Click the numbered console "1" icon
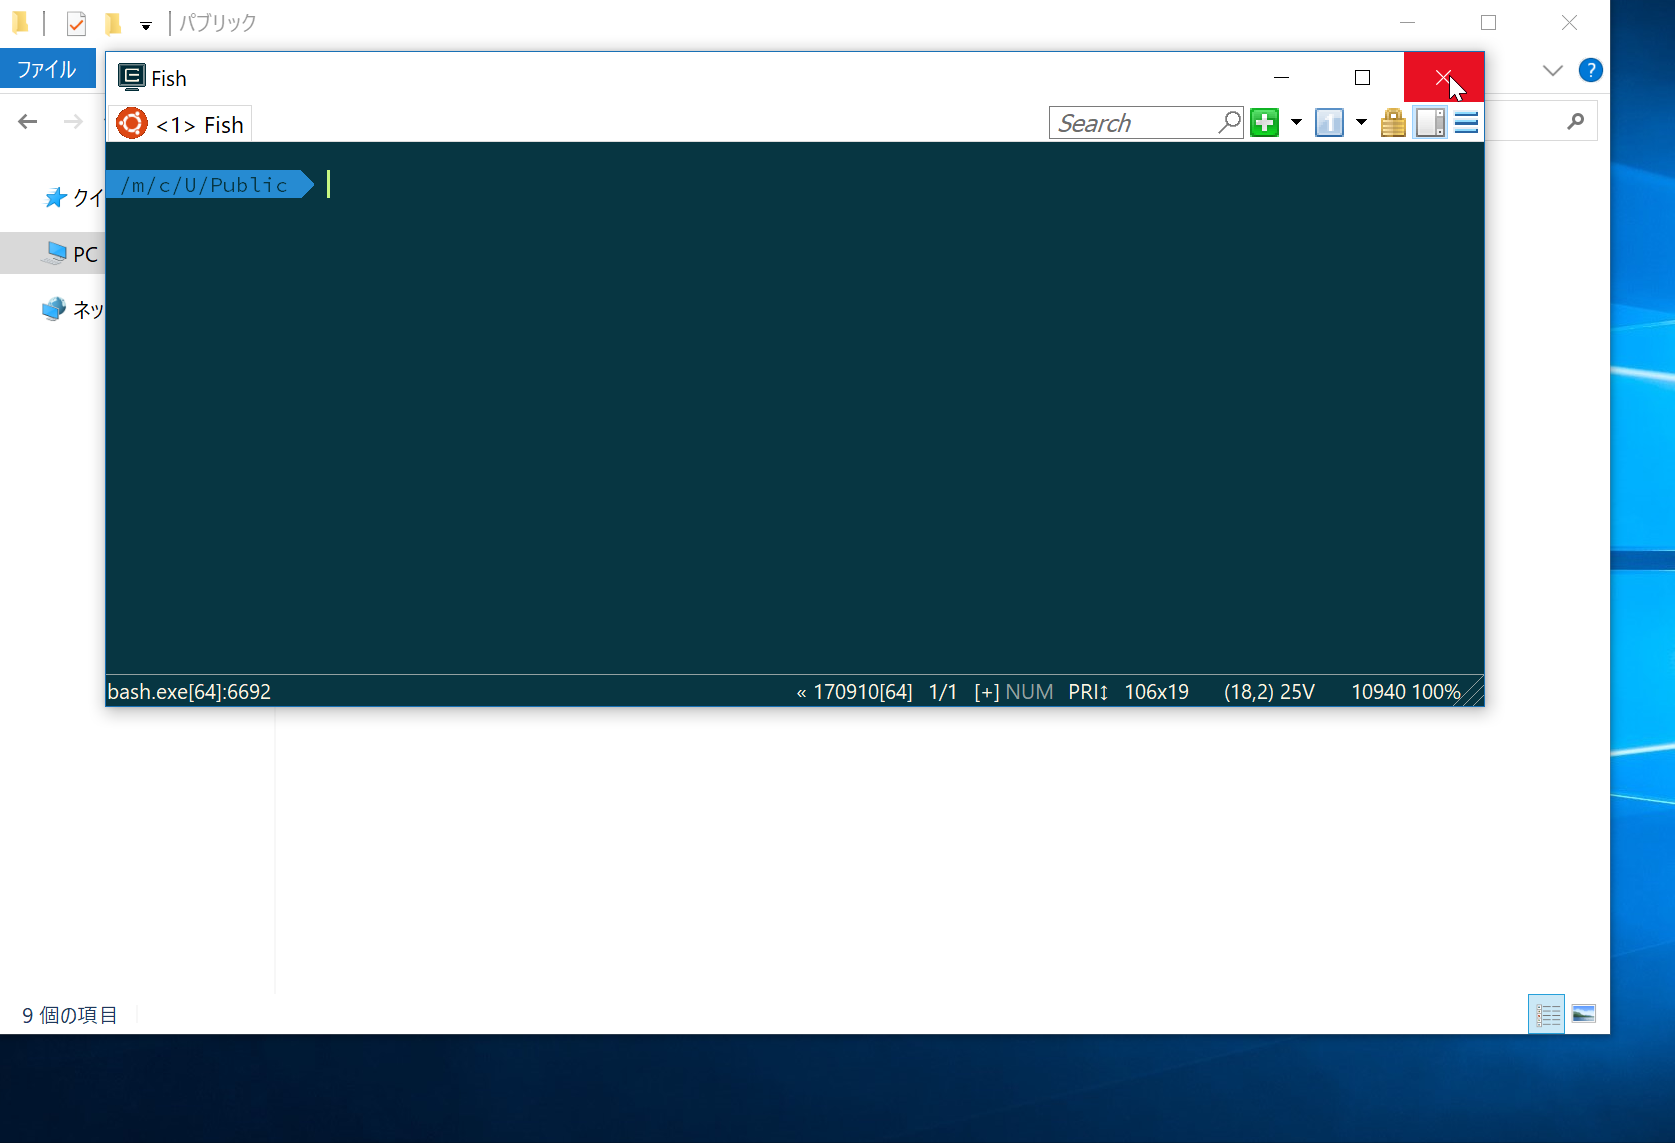 (1329, 122)
